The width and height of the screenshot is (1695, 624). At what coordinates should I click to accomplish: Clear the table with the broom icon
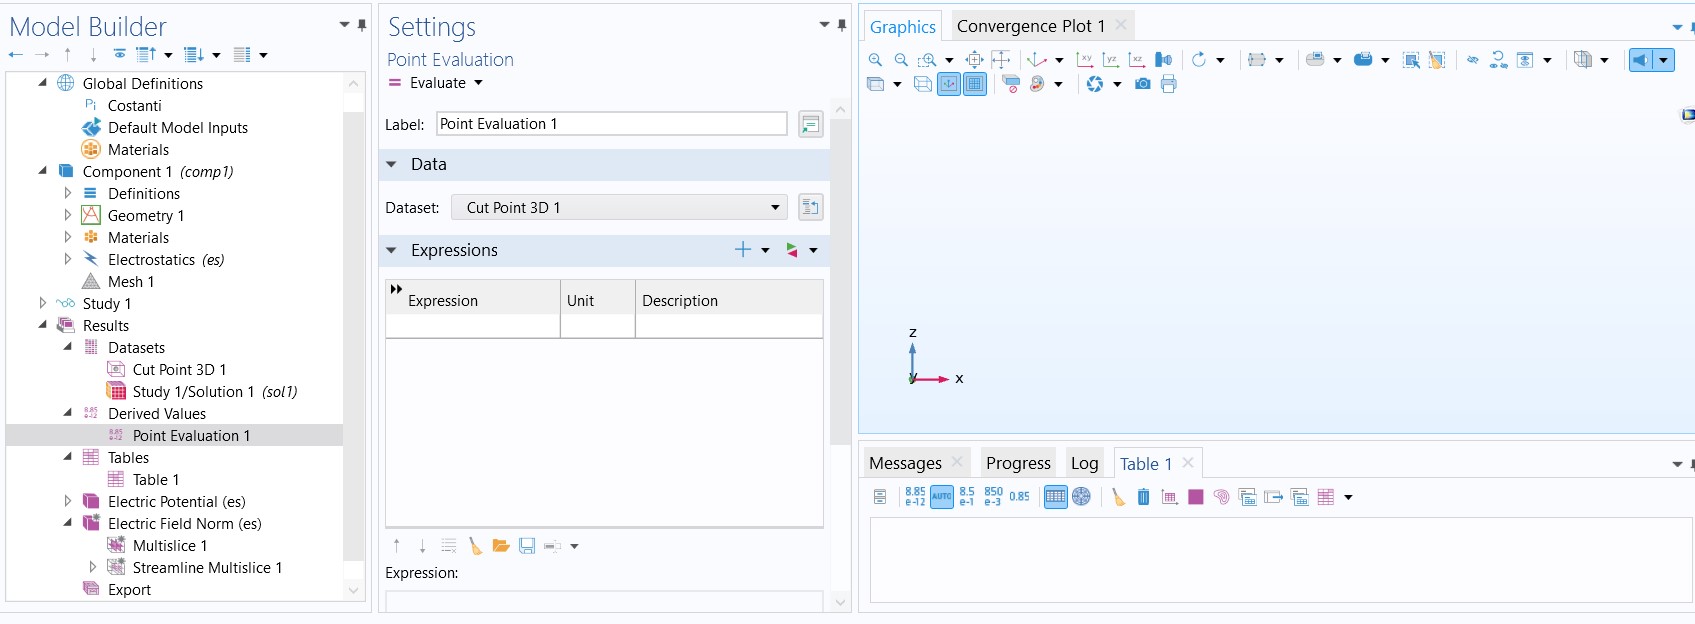pyautogui.click(x=1118, y=497)
